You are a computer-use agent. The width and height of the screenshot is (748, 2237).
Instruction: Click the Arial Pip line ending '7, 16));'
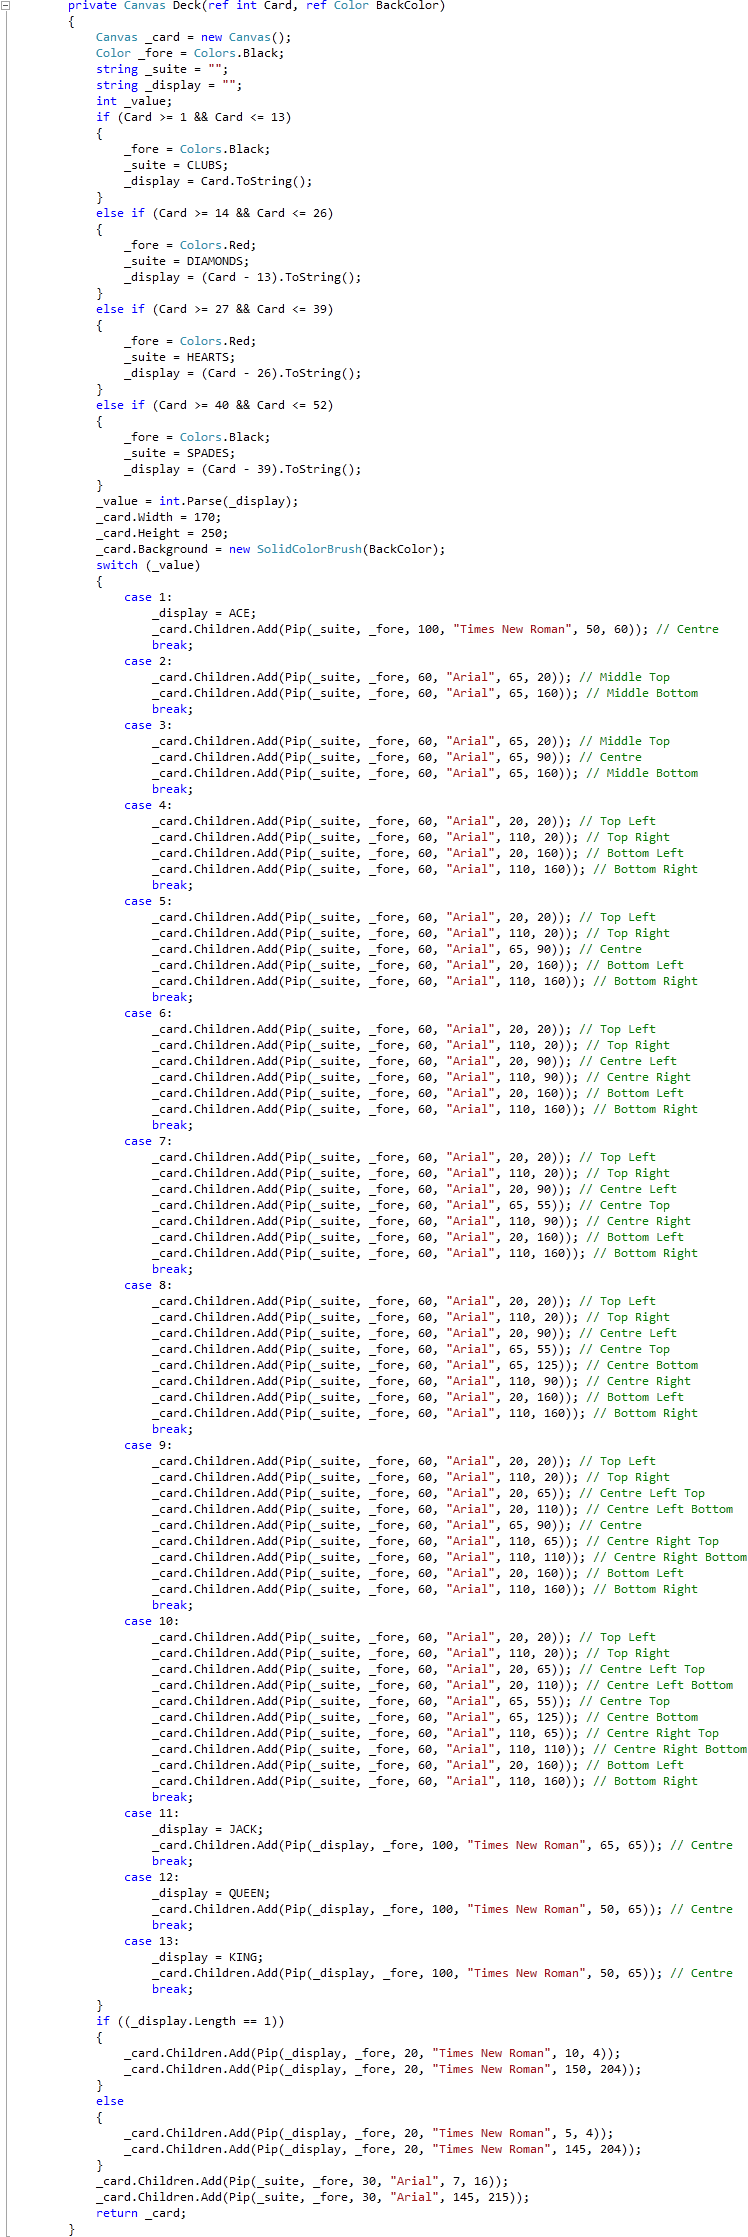(302, 2181)
